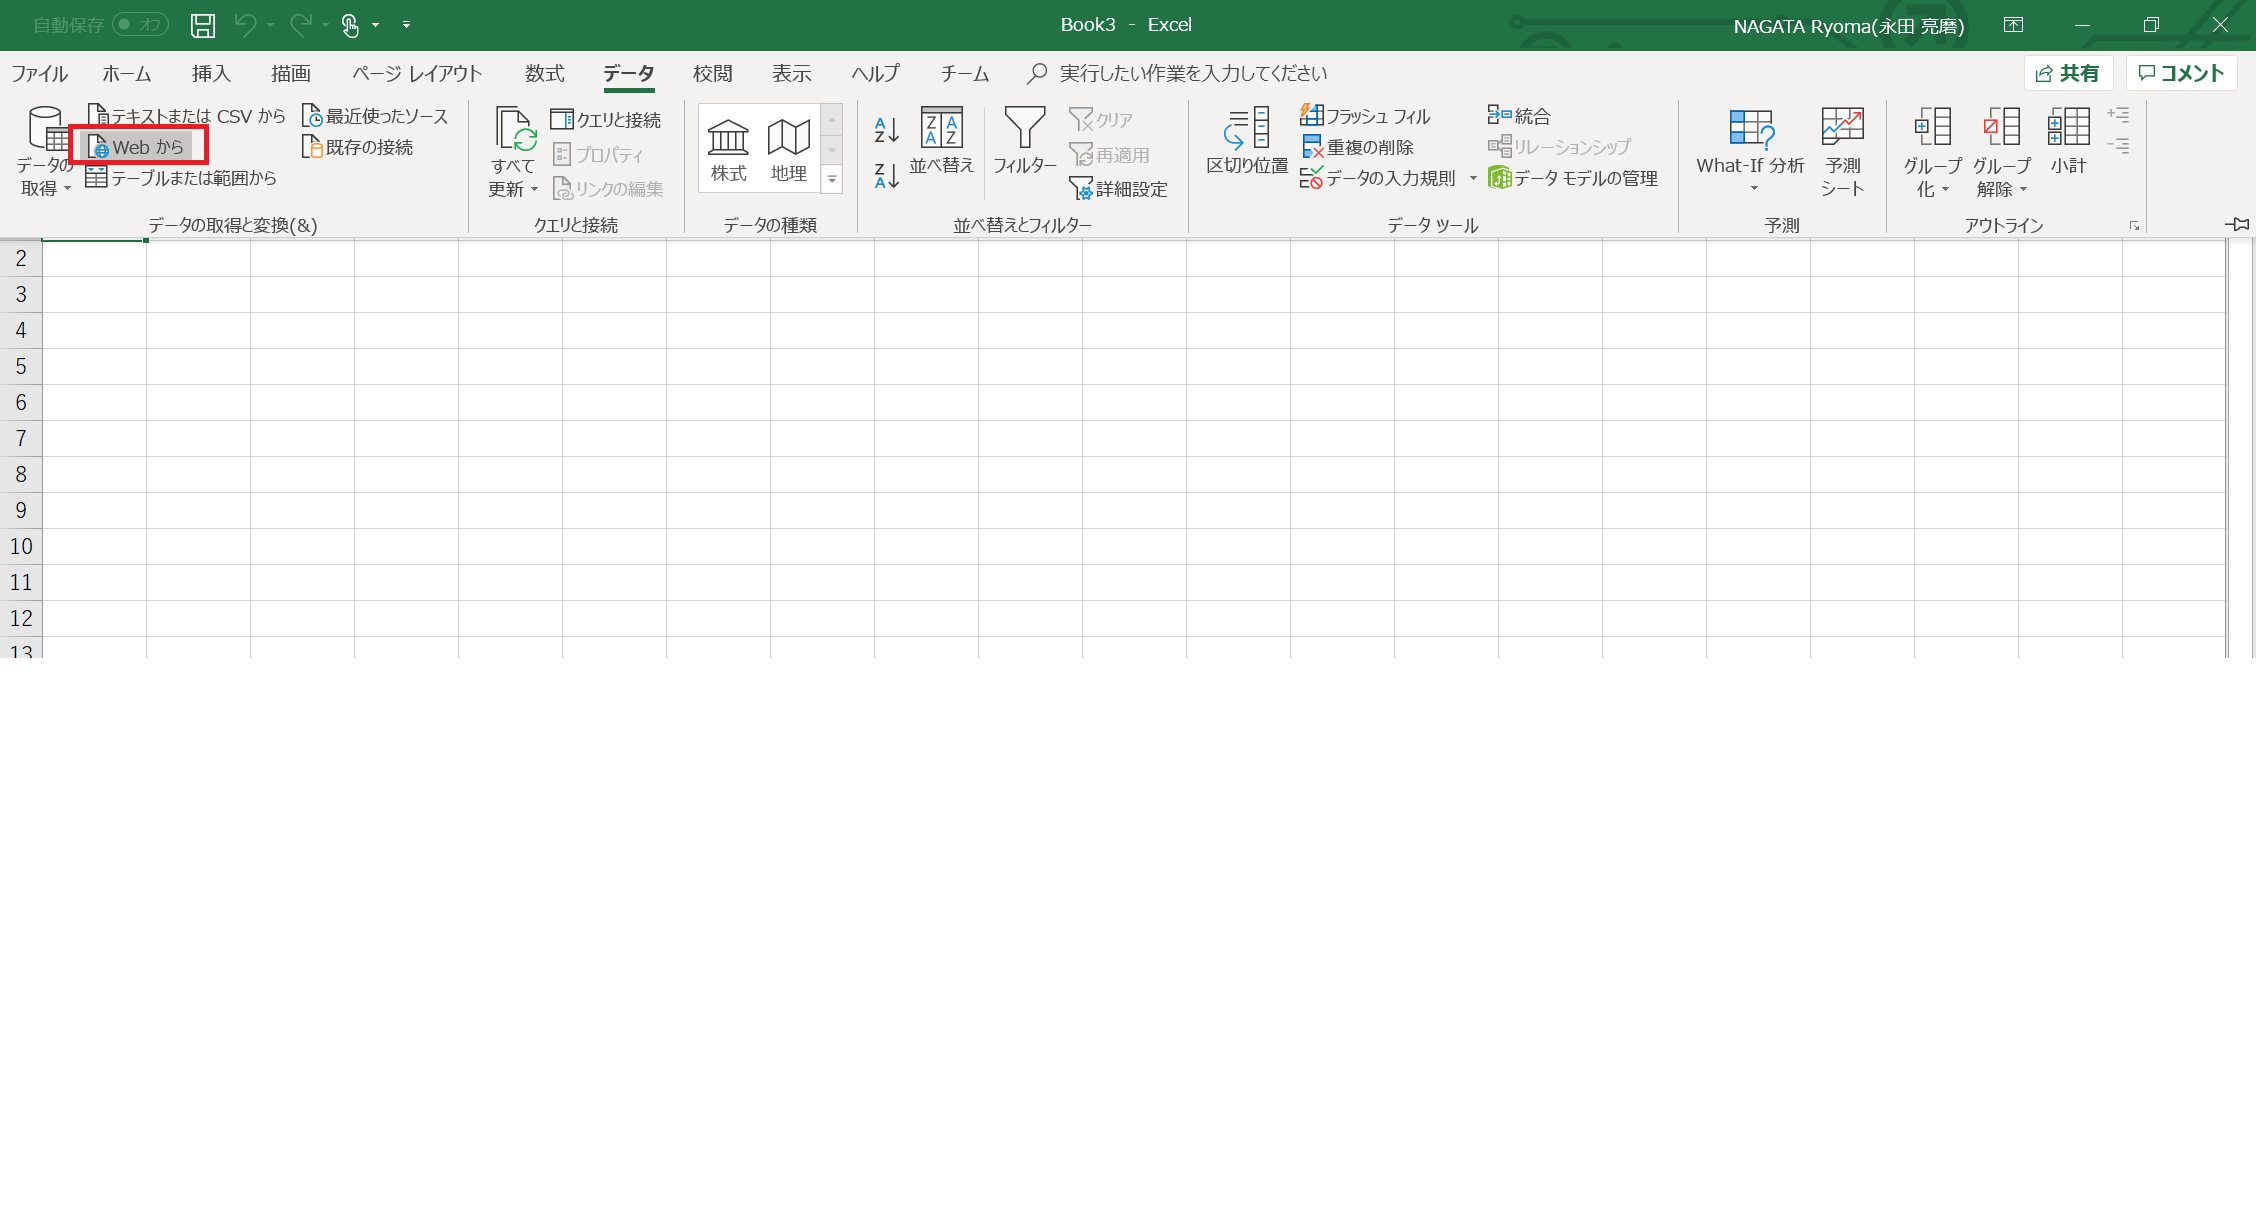
Task: Open the Refresh All (すべて更新) dropdown arrow
Action: coord(534,190)
